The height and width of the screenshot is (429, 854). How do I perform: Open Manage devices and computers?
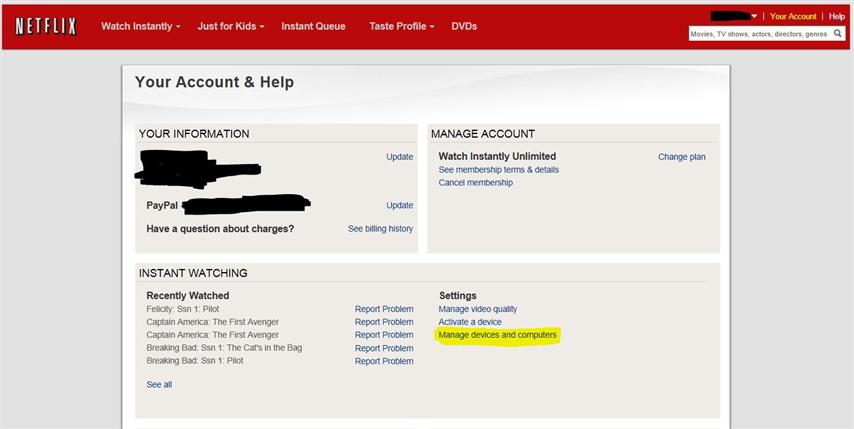click(x=498, y=335)
